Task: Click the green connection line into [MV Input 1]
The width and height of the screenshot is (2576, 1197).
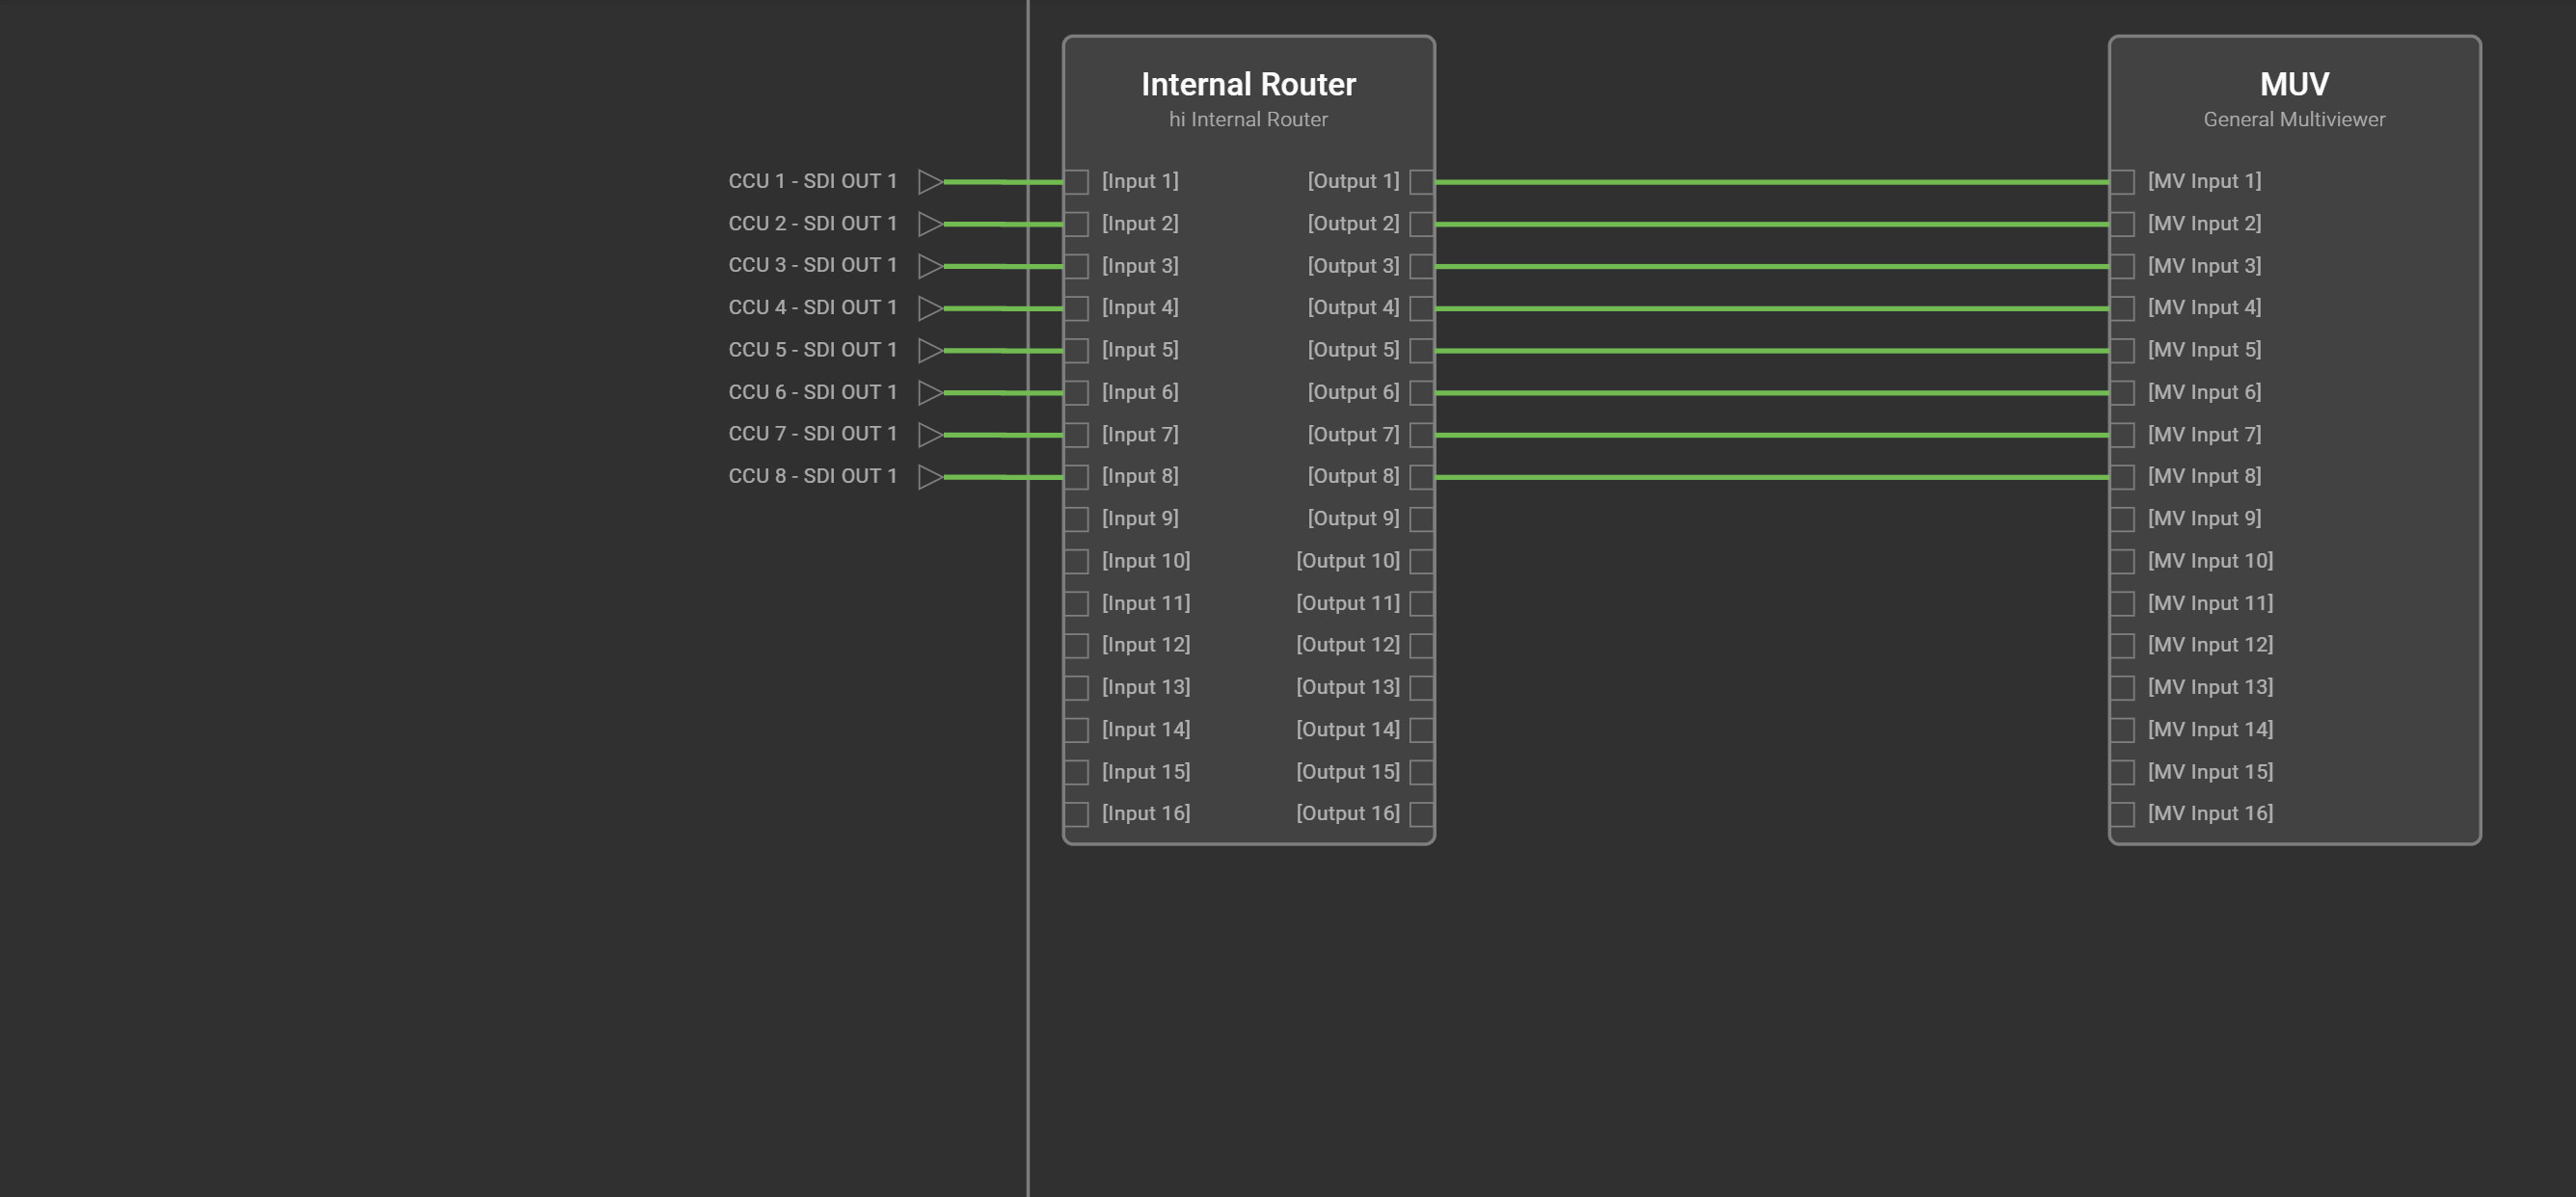Action: point(1772,182)
